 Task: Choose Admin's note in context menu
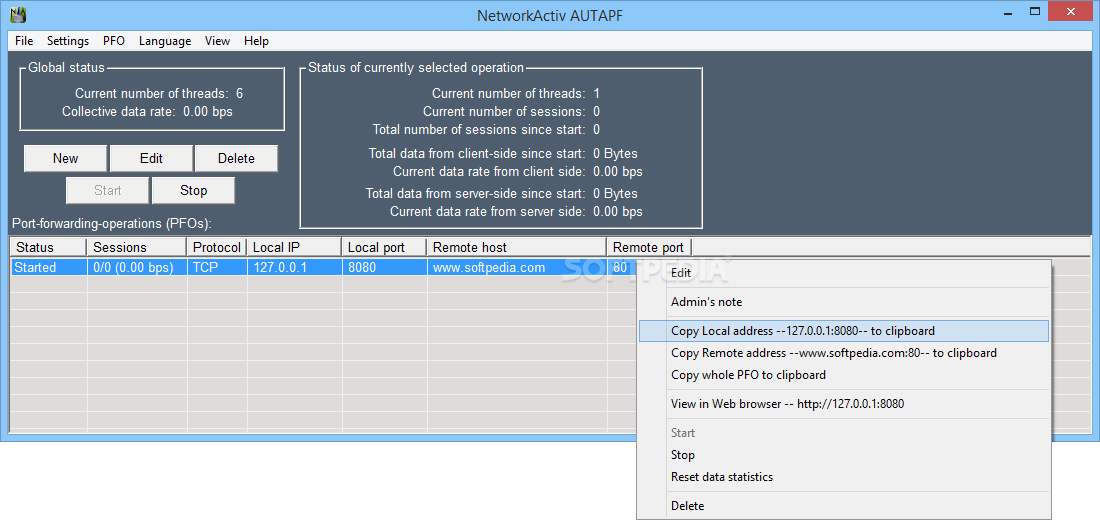pos(844,302)
